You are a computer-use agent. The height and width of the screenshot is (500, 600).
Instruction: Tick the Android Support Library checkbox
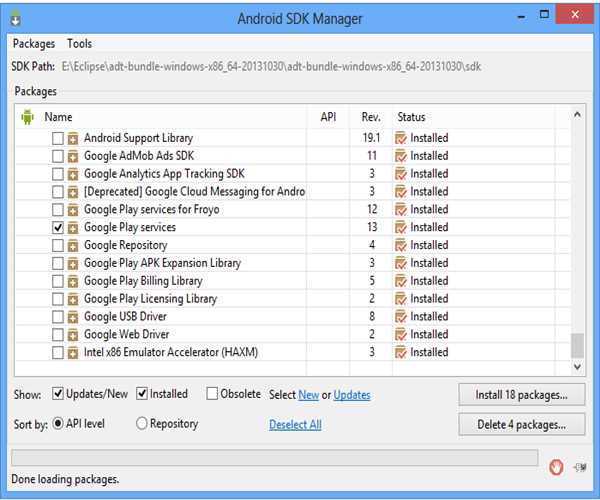point(57,138)
